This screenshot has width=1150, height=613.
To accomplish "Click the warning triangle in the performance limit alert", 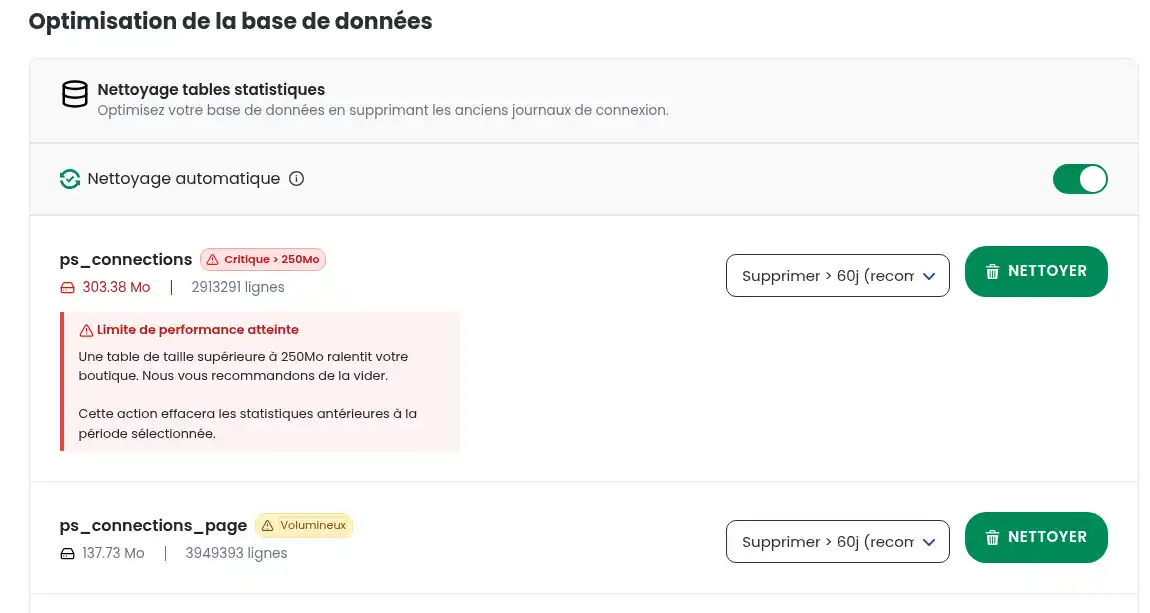I will point(86,330).
